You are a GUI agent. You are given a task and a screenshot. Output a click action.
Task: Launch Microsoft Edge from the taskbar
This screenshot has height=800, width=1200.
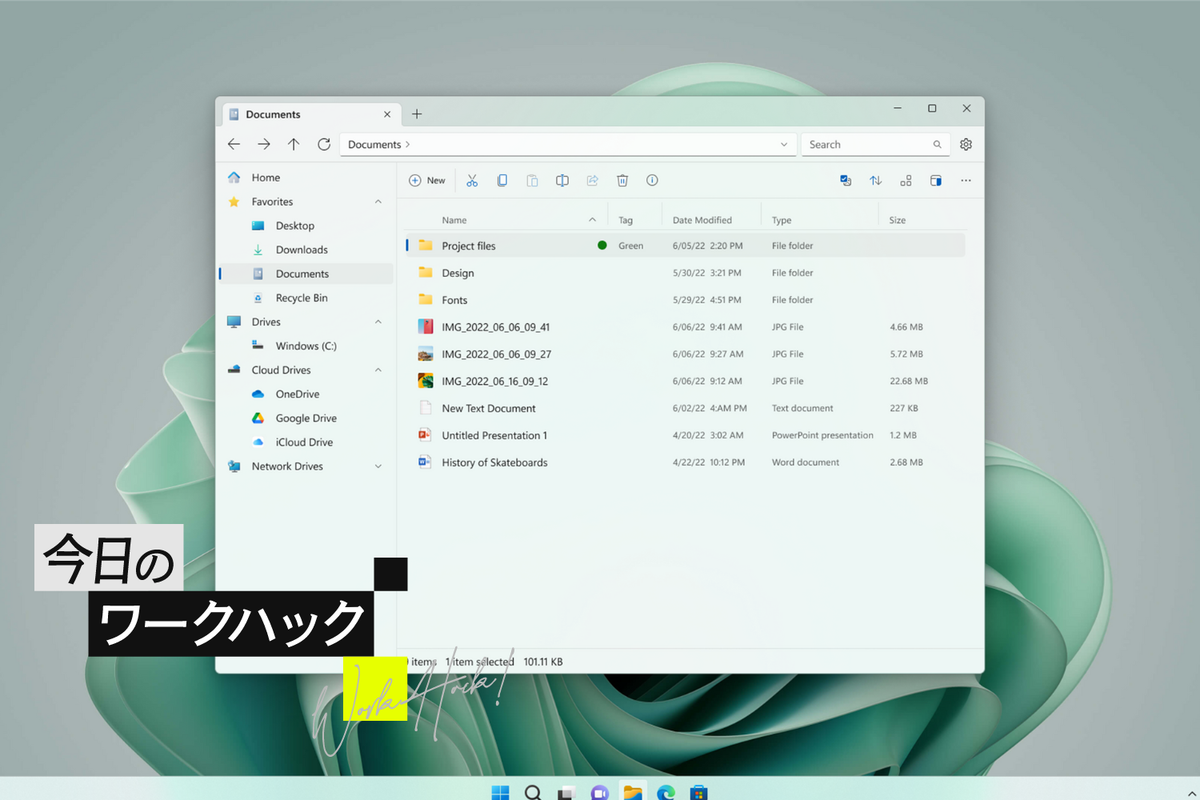[665, 792]
